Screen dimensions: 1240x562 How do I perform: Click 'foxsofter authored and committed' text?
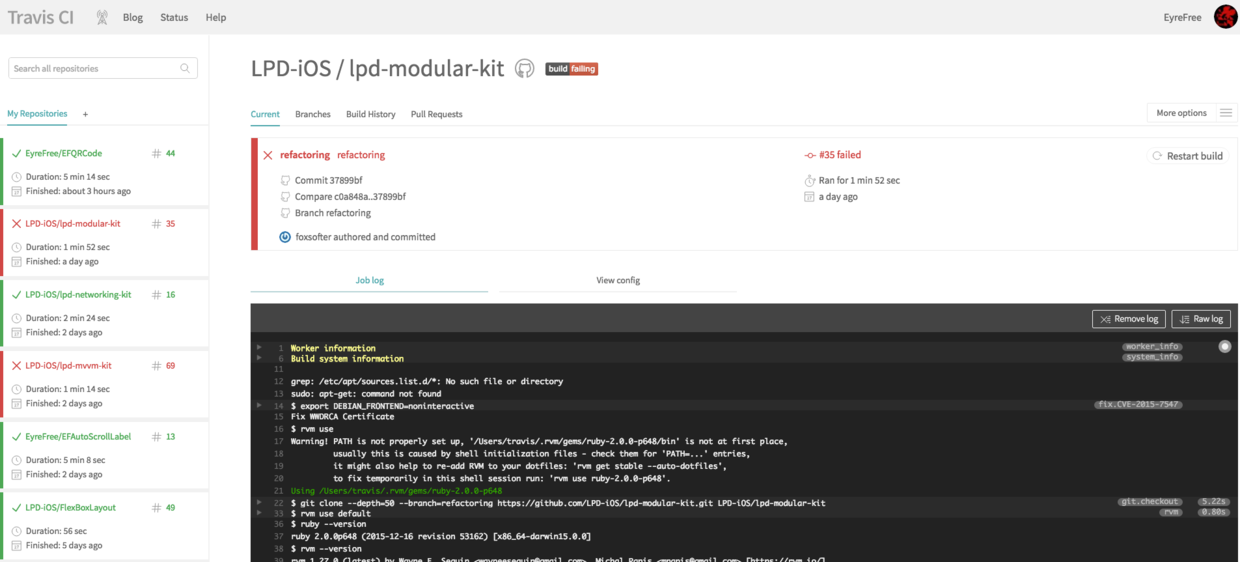365,237
